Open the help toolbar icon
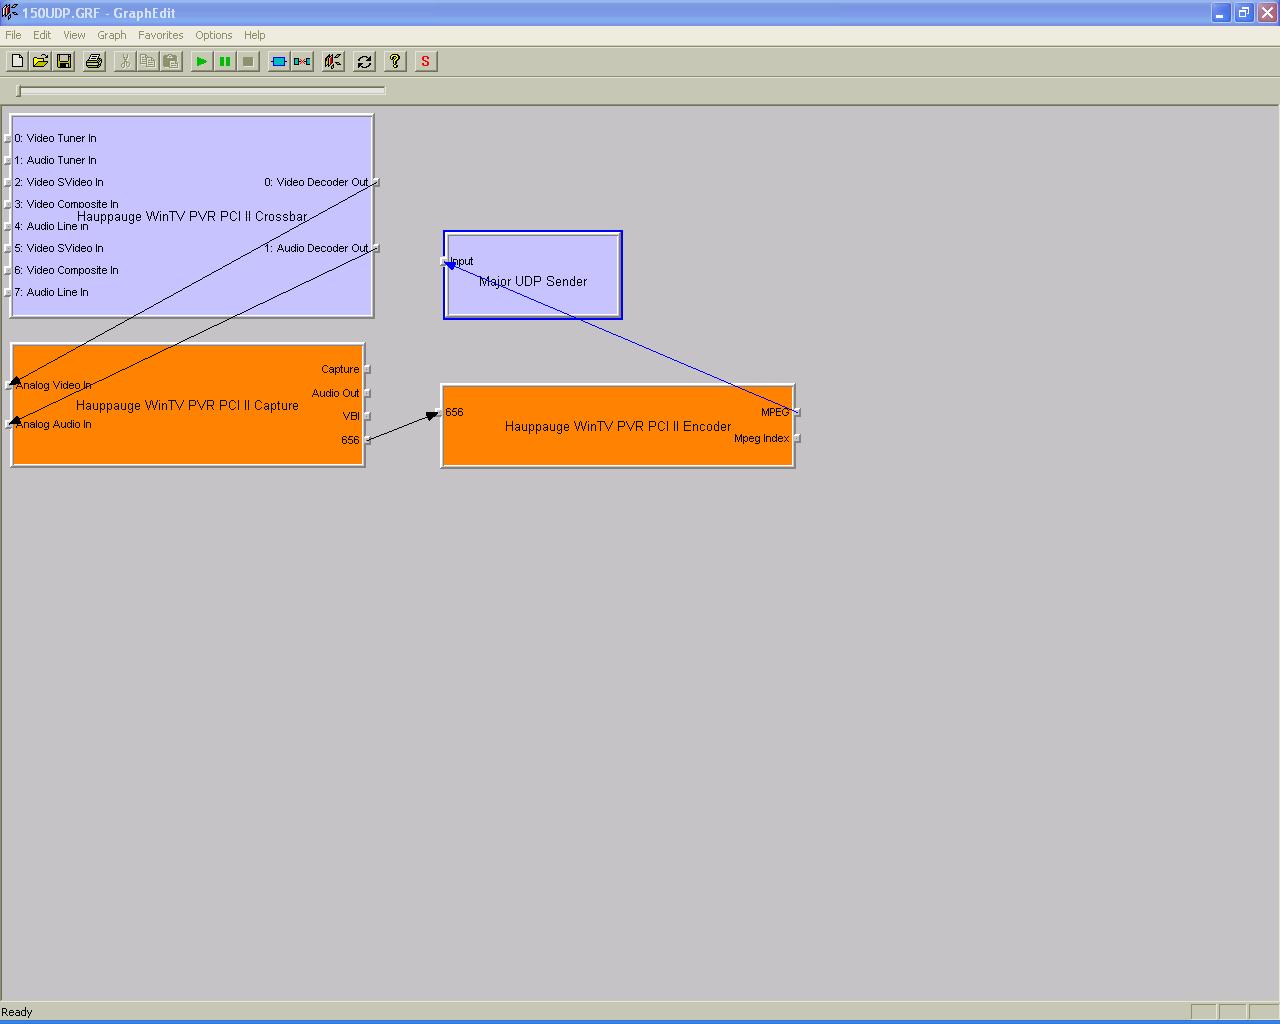1280x1024 pixels. point(394,61)
